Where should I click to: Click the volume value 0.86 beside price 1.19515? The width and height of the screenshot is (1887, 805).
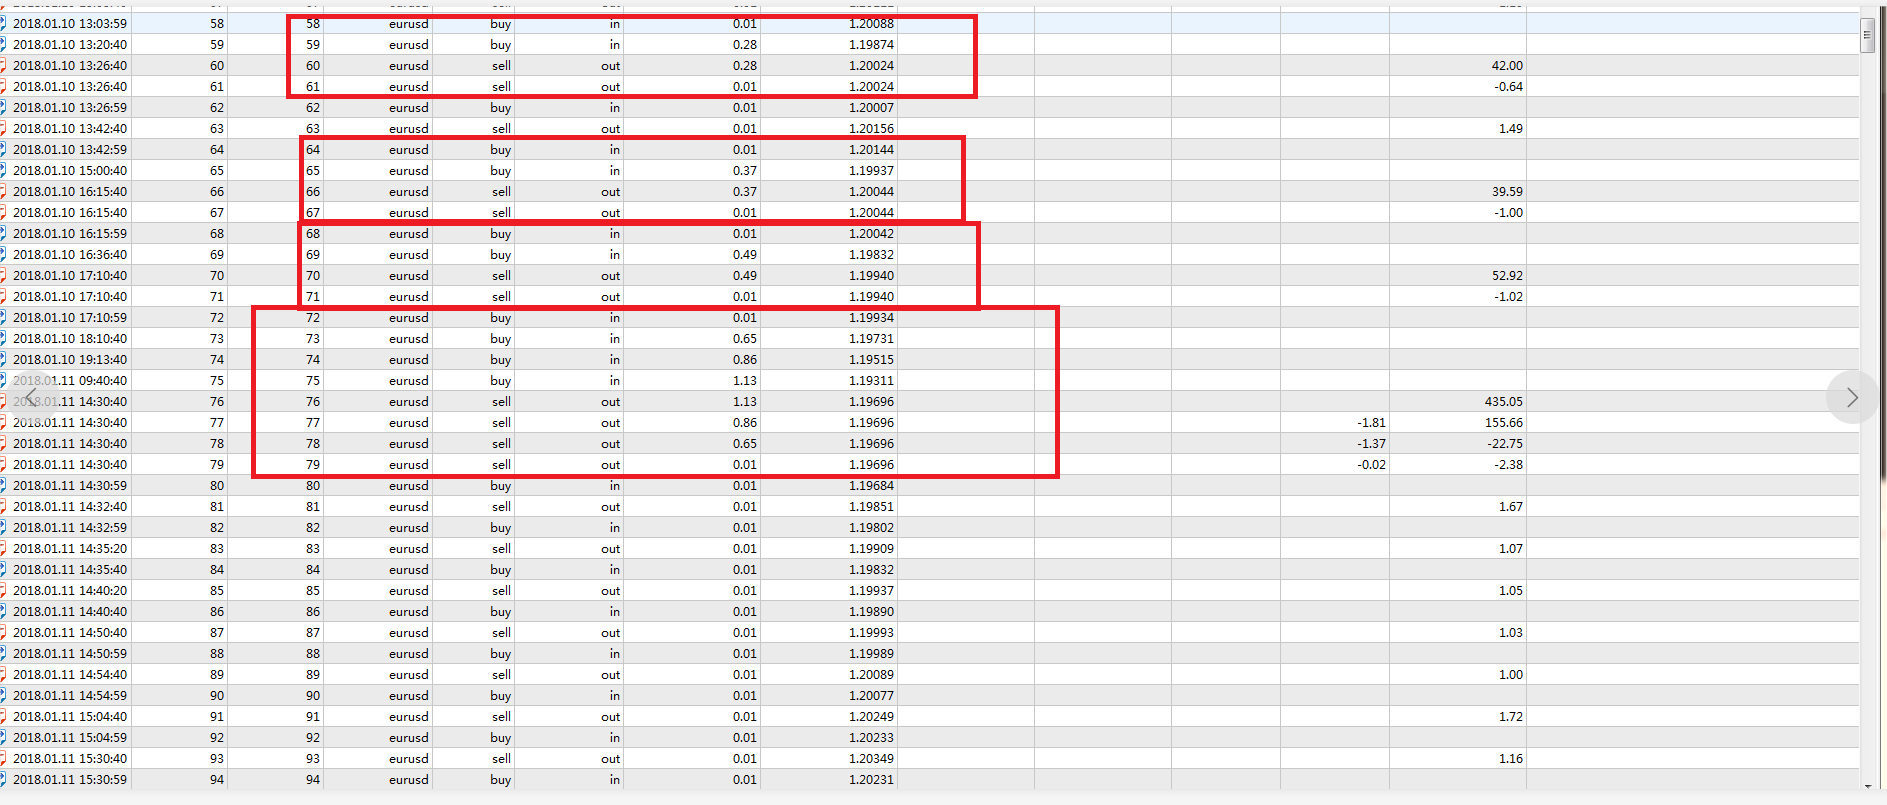tap(744, 359)
